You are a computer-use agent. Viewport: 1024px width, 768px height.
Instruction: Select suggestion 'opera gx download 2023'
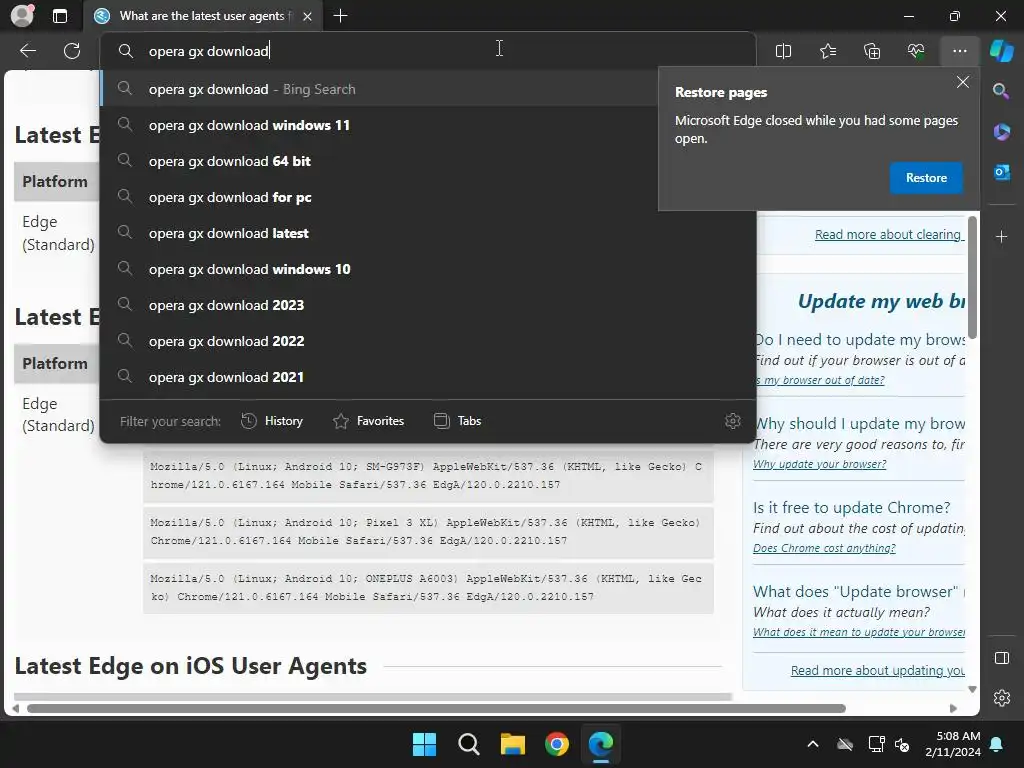(x=428, y=304)
